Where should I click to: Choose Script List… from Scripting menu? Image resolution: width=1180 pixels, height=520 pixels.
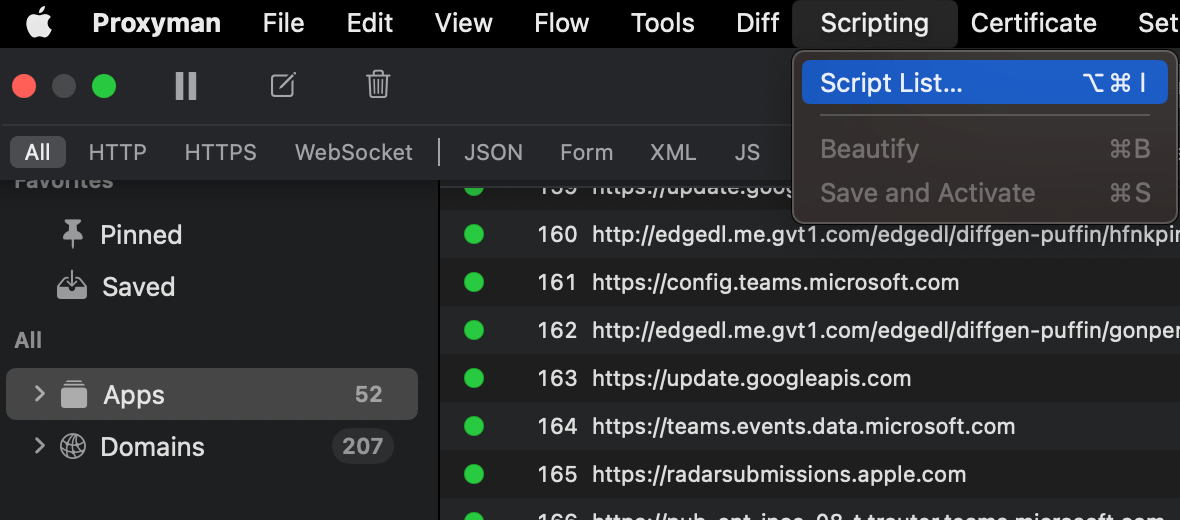tap(984, 82)
